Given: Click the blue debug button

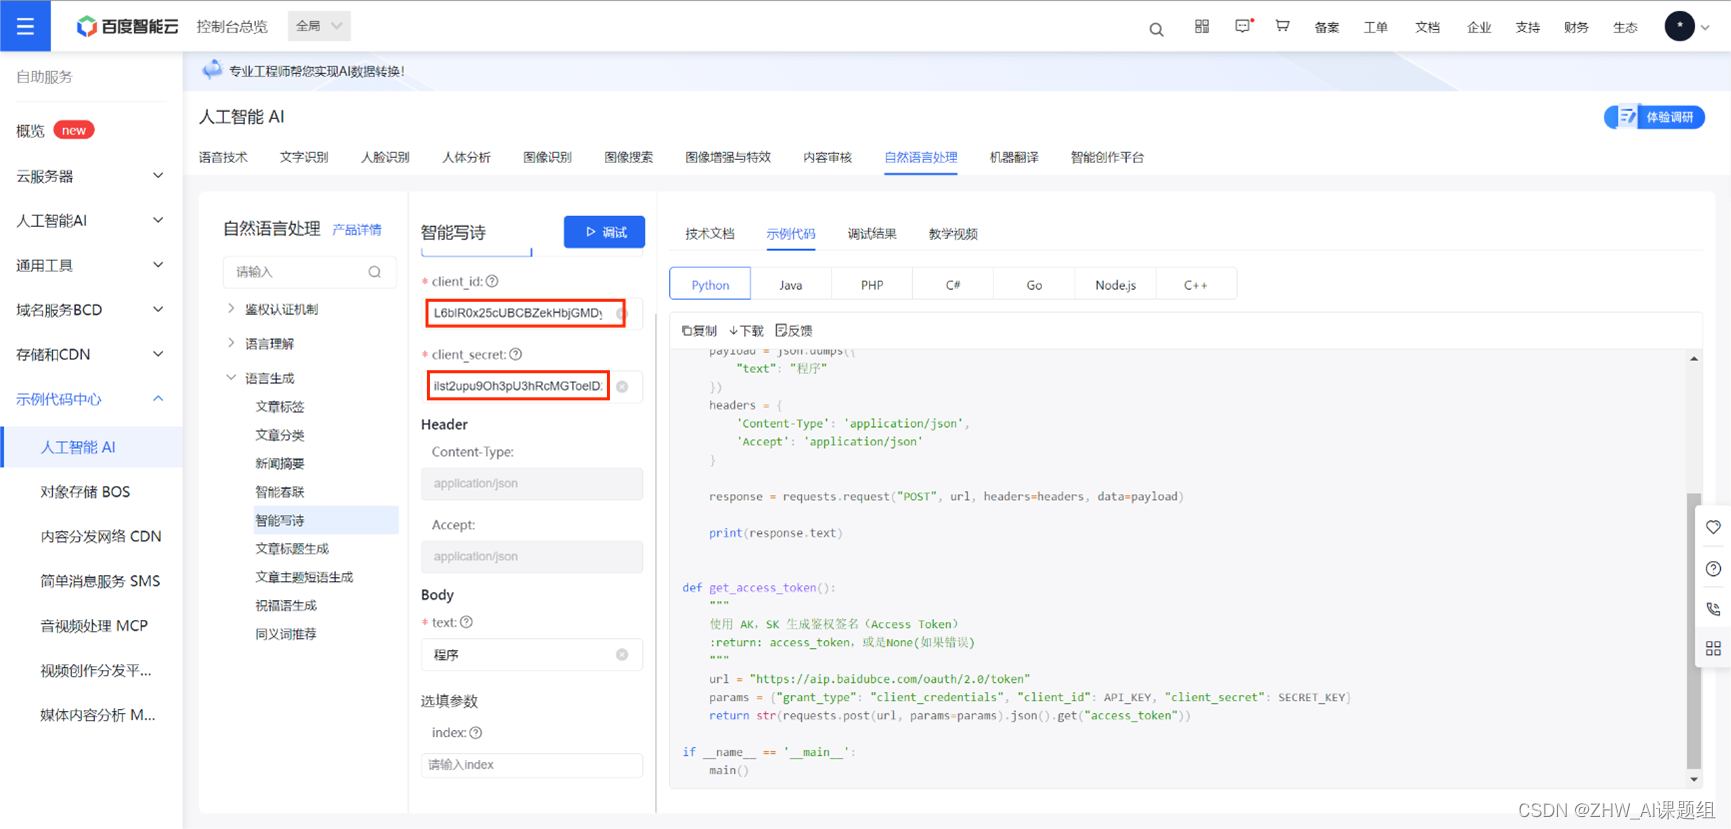Looking at the screenshot, I should (x=604, y=232).
